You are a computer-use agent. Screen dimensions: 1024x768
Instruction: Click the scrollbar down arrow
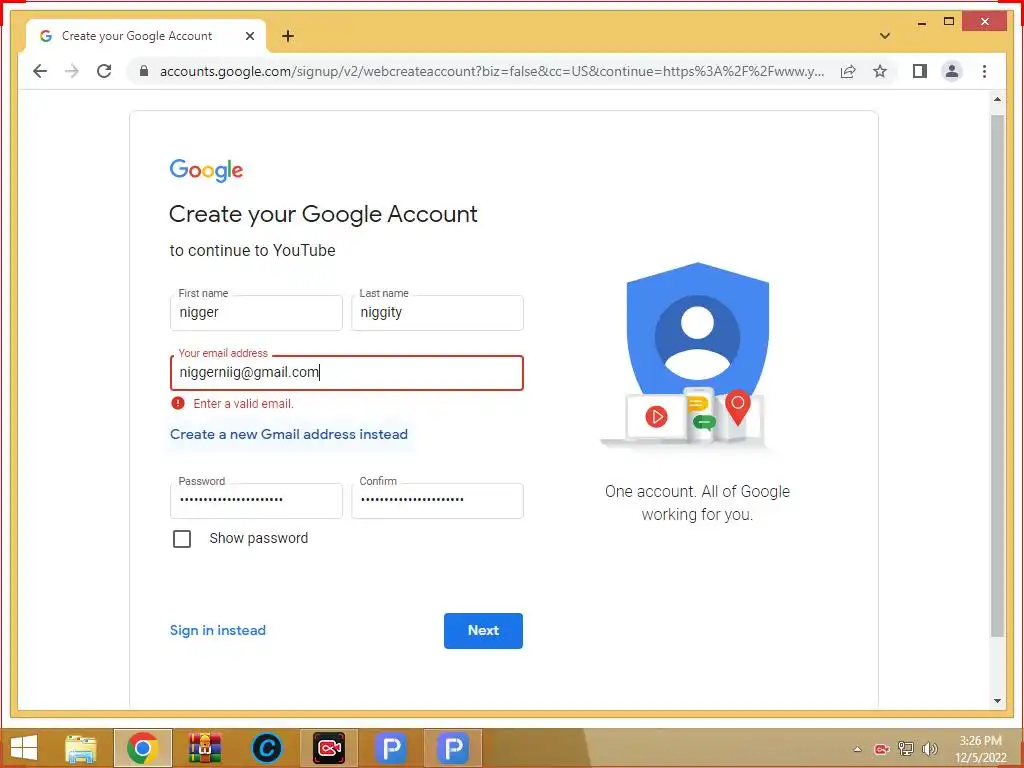(997, 701)
